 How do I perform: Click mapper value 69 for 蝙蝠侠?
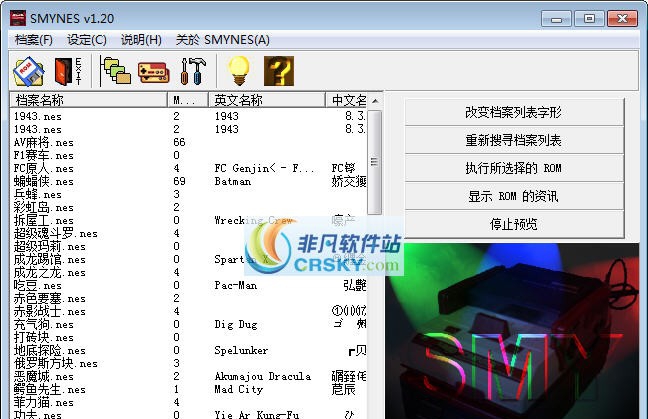pos(179,181)
